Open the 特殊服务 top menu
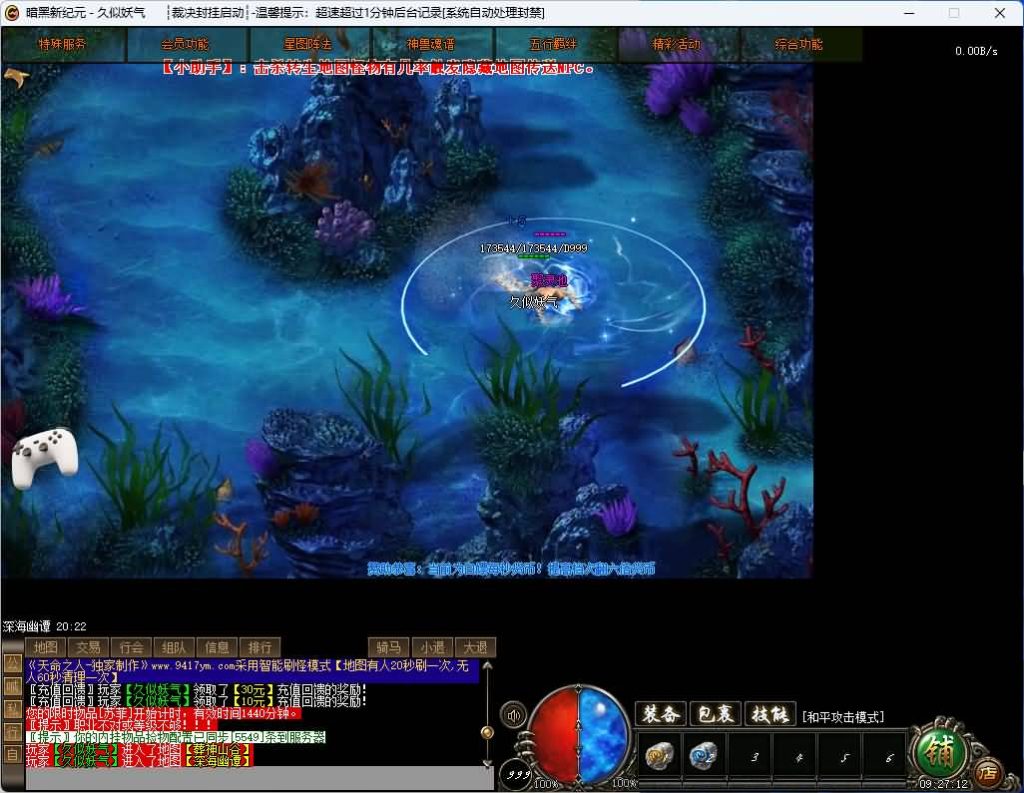 click(x=63, y=44)
